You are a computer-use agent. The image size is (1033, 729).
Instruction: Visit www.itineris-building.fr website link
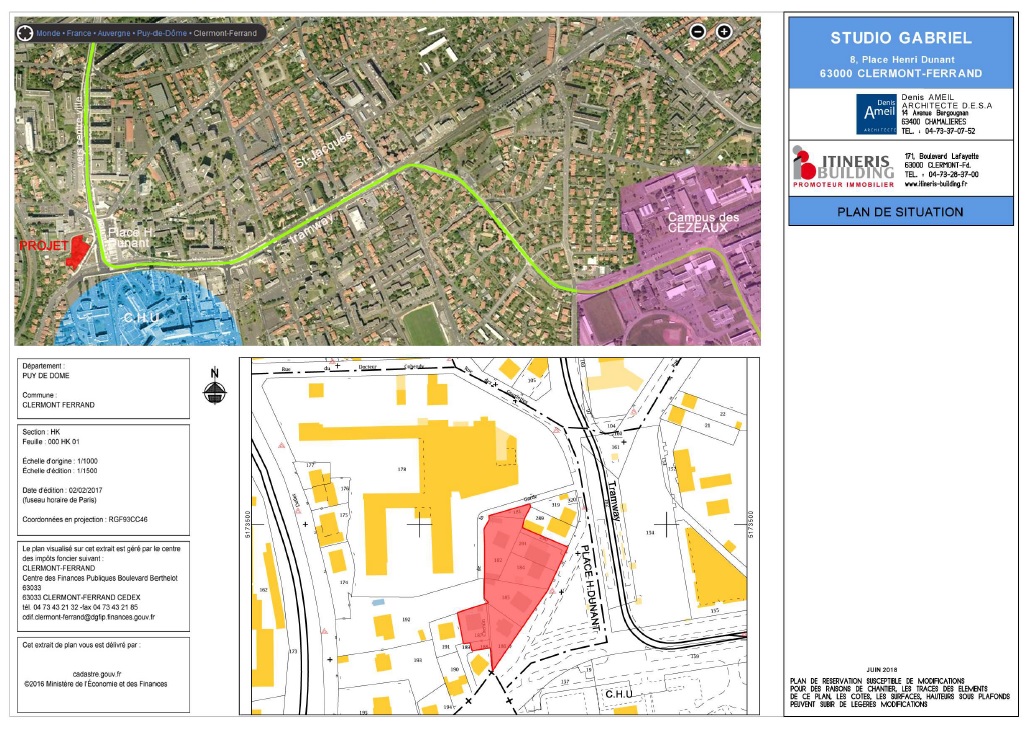point(942,184)
